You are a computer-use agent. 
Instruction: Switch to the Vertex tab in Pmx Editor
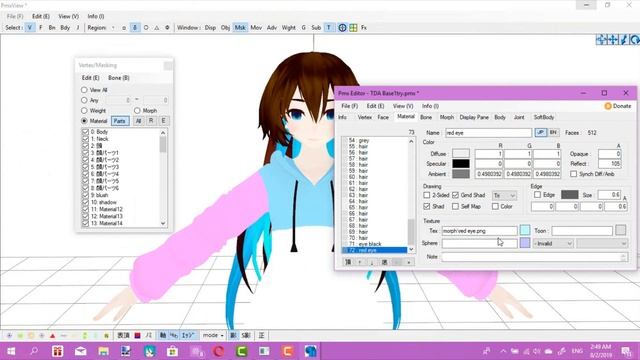click(x=364, y=117)
